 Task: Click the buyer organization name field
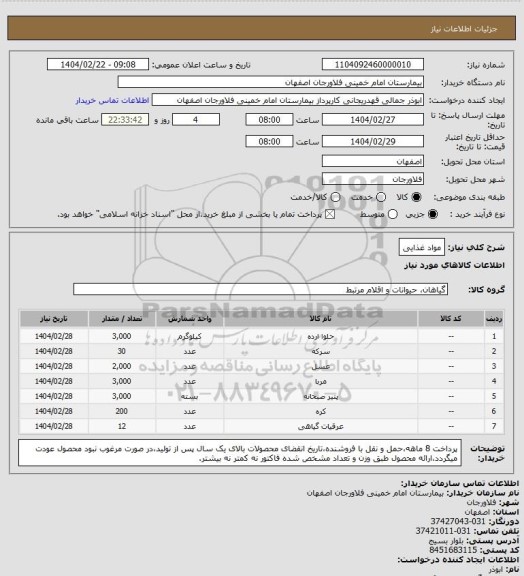[270, 82]
